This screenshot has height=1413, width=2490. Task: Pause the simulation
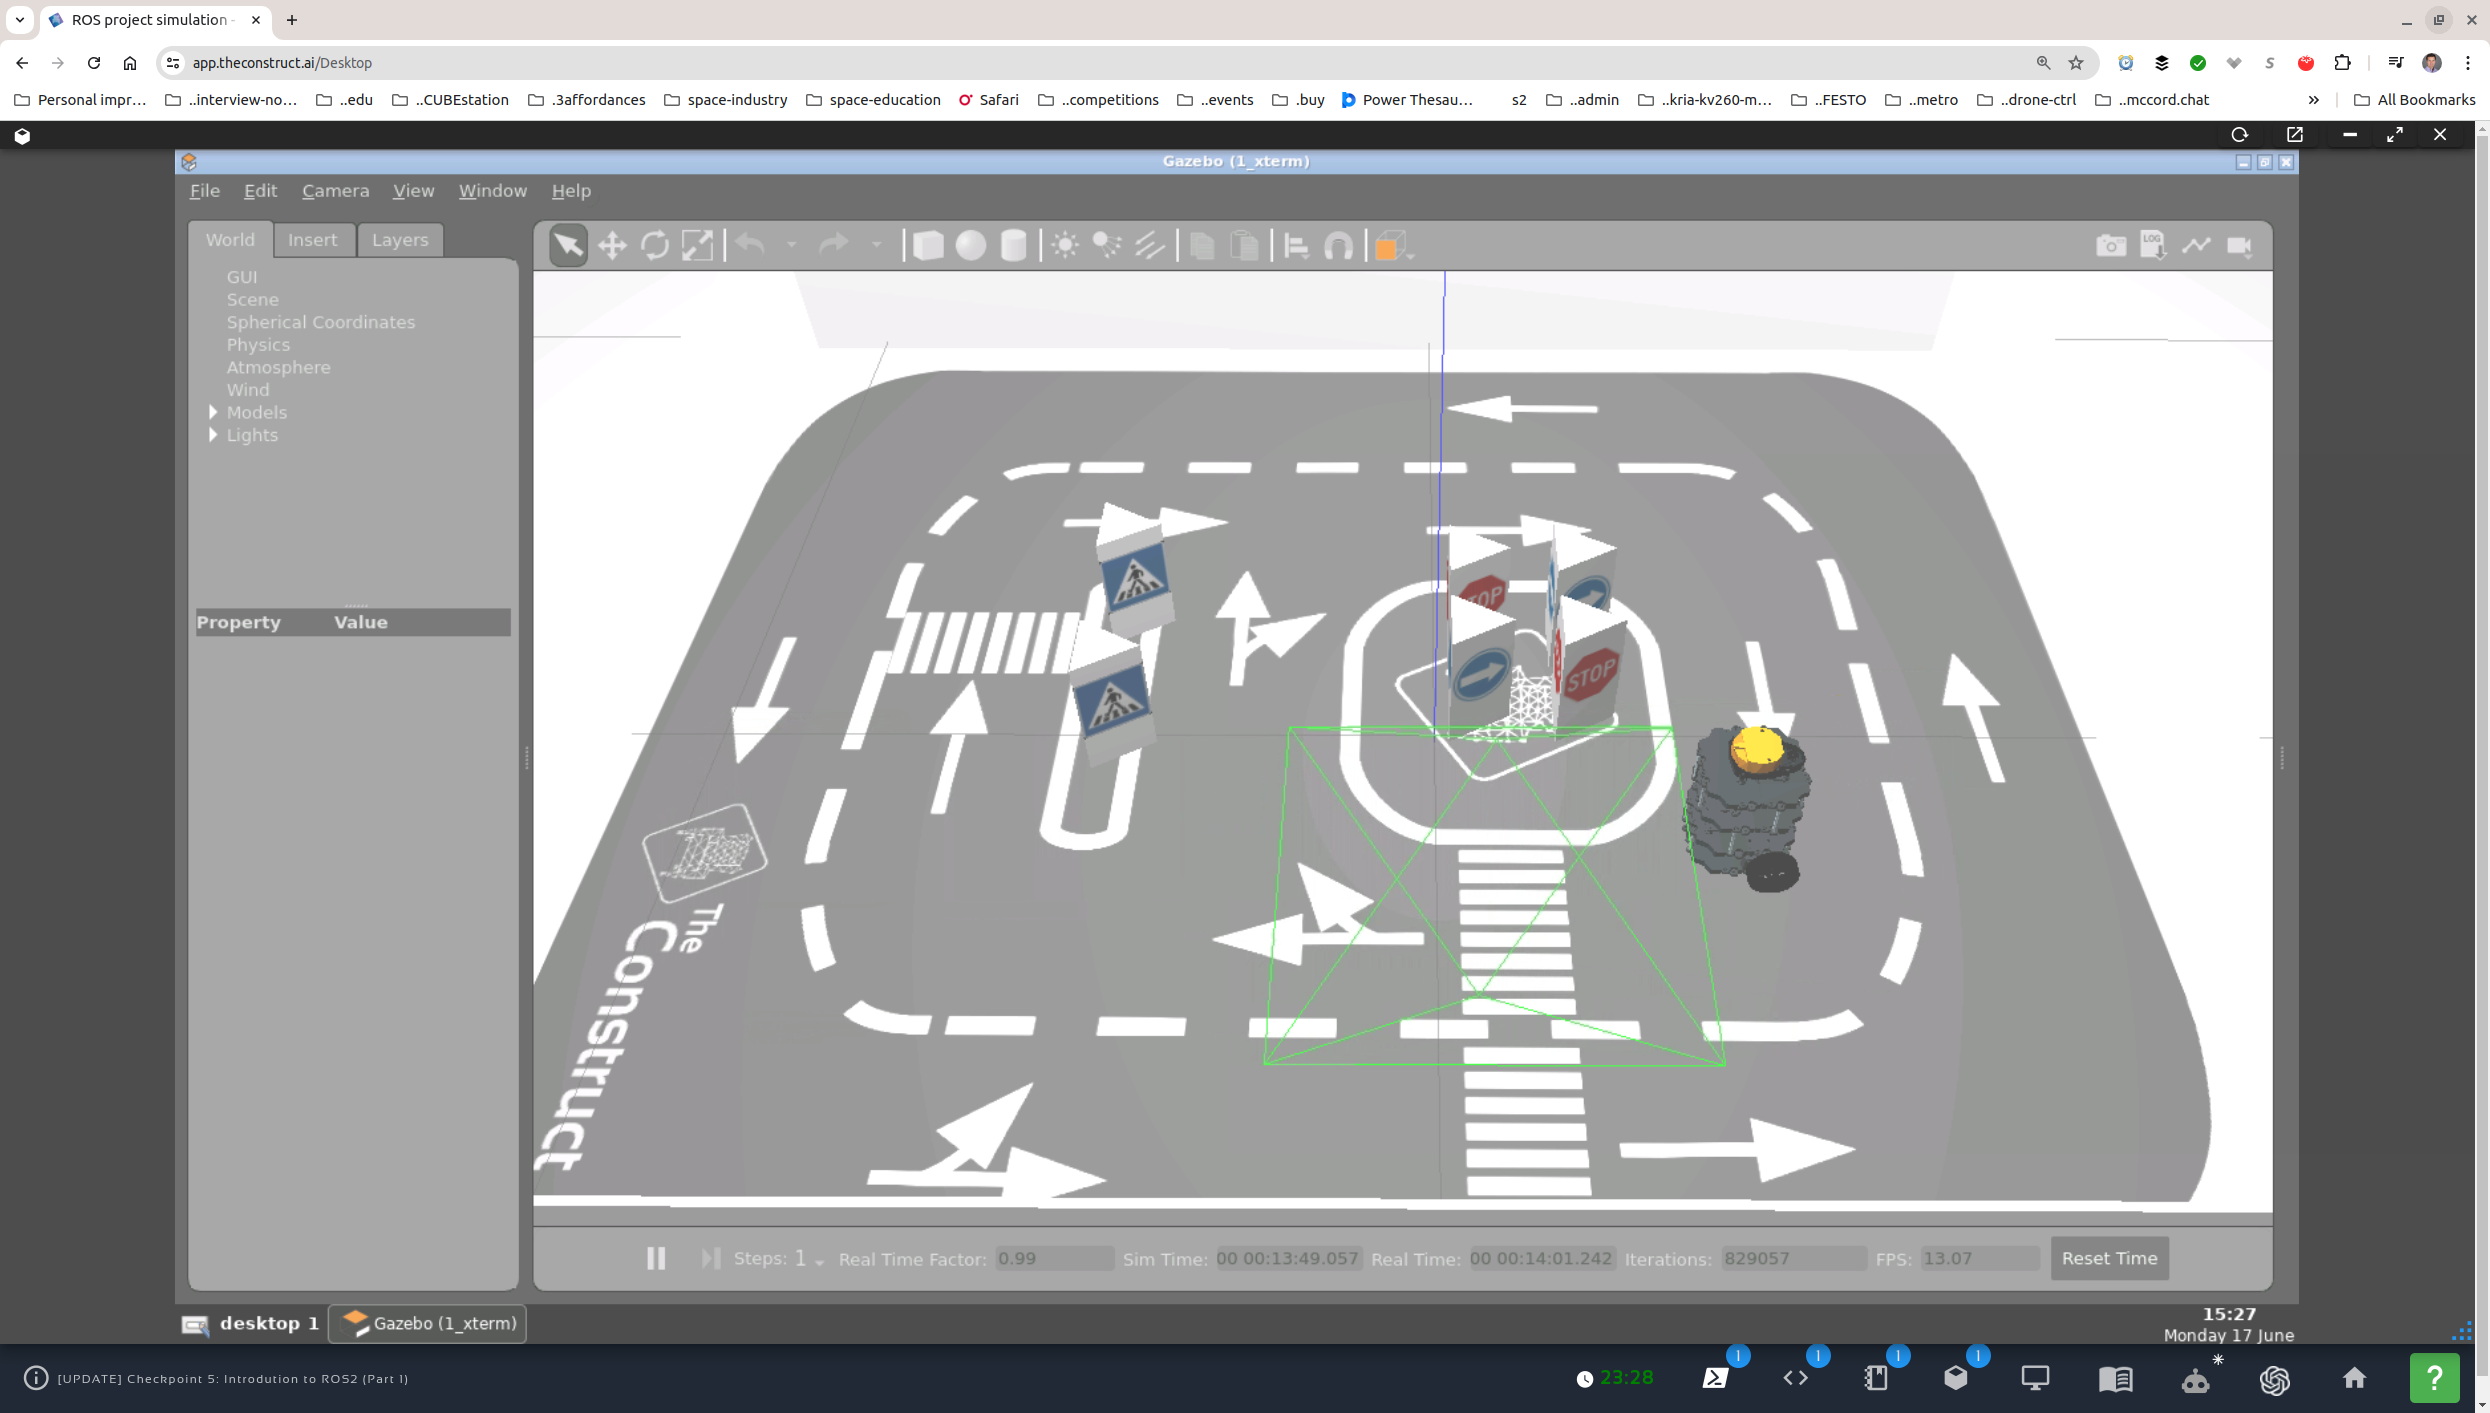click(x=656, y=1258)
